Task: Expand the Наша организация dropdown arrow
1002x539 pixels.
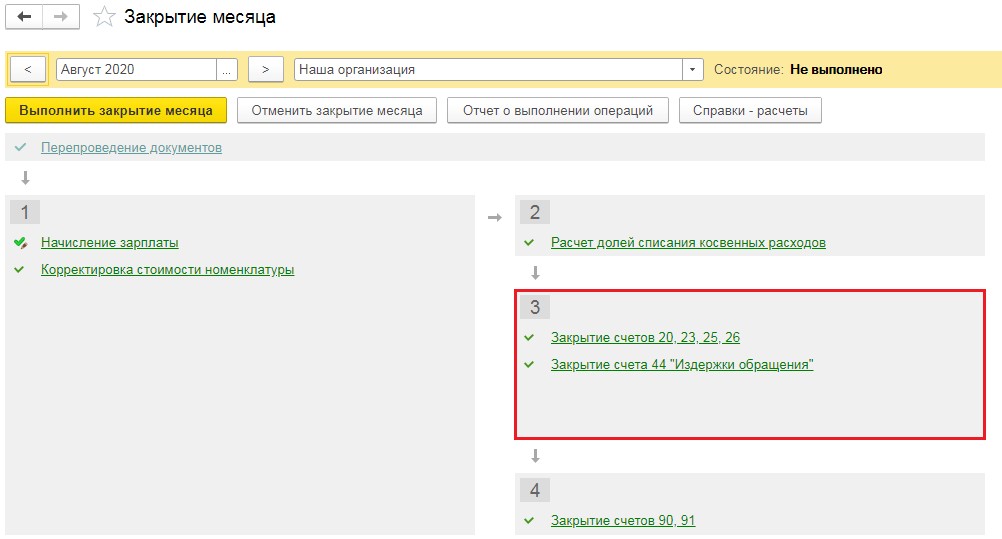Action: [x=693, y=70]
